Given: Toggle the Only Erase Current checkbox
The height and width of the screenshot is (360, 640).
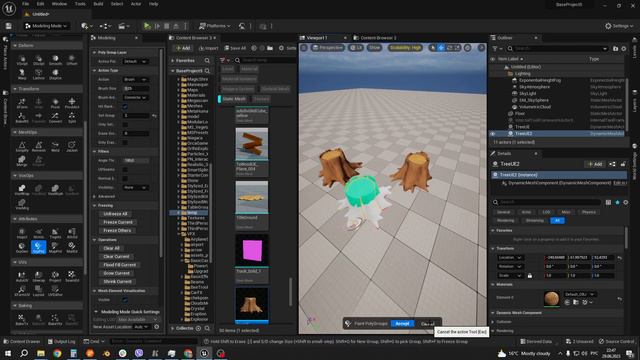Looking at the screenshot, I should point(125,142).
